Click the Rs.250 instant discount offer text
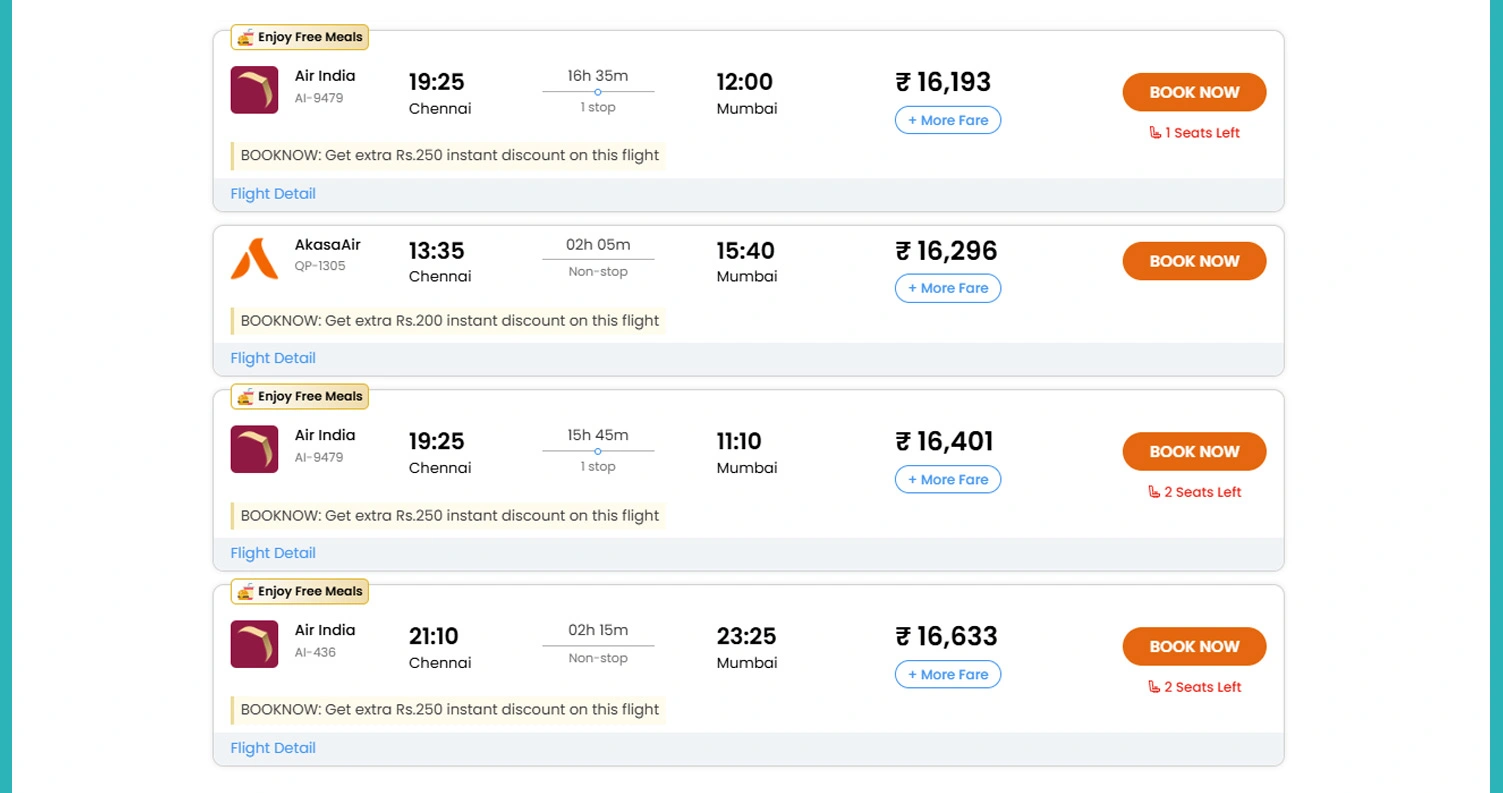The image size is (1503, 793). (448, 155)
